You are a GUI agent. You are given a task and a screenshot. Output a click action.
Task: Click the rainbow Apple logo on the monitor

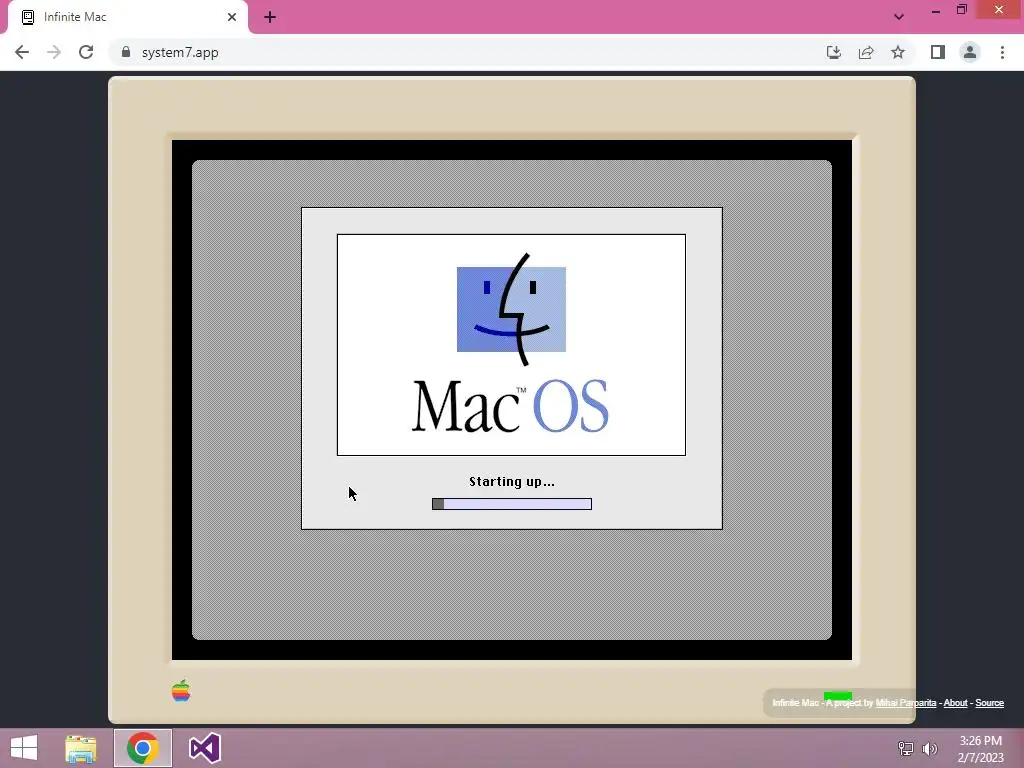[x=181, y=690]
